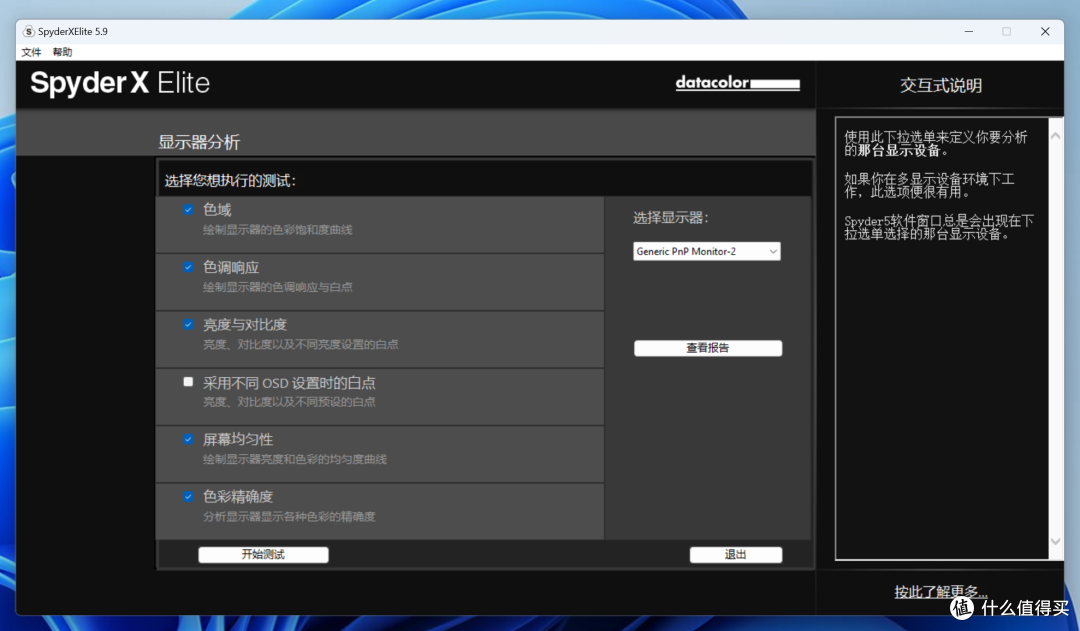Click the 查看报告 button
The height and width of the screenshot is (631, 1080).
pos(708,348)
